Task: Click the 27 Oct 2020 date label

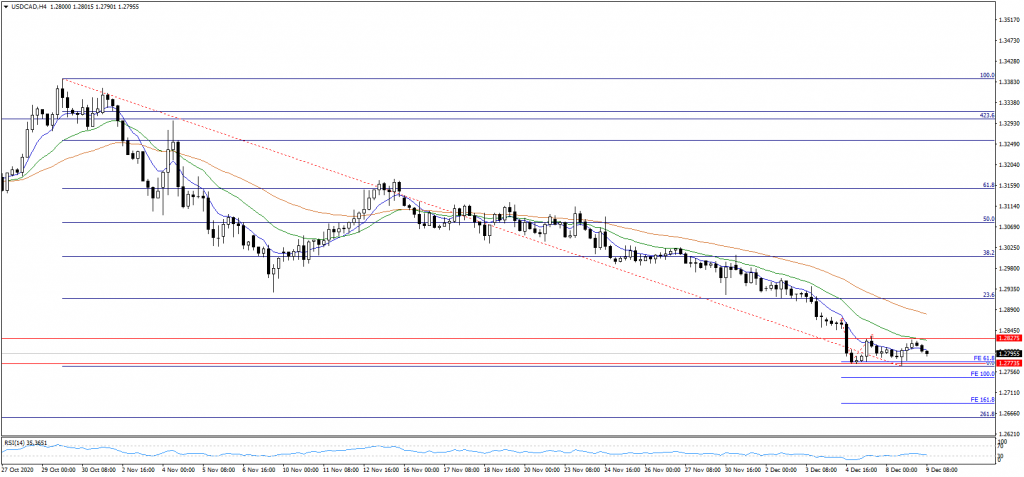Action: (20, 468)
